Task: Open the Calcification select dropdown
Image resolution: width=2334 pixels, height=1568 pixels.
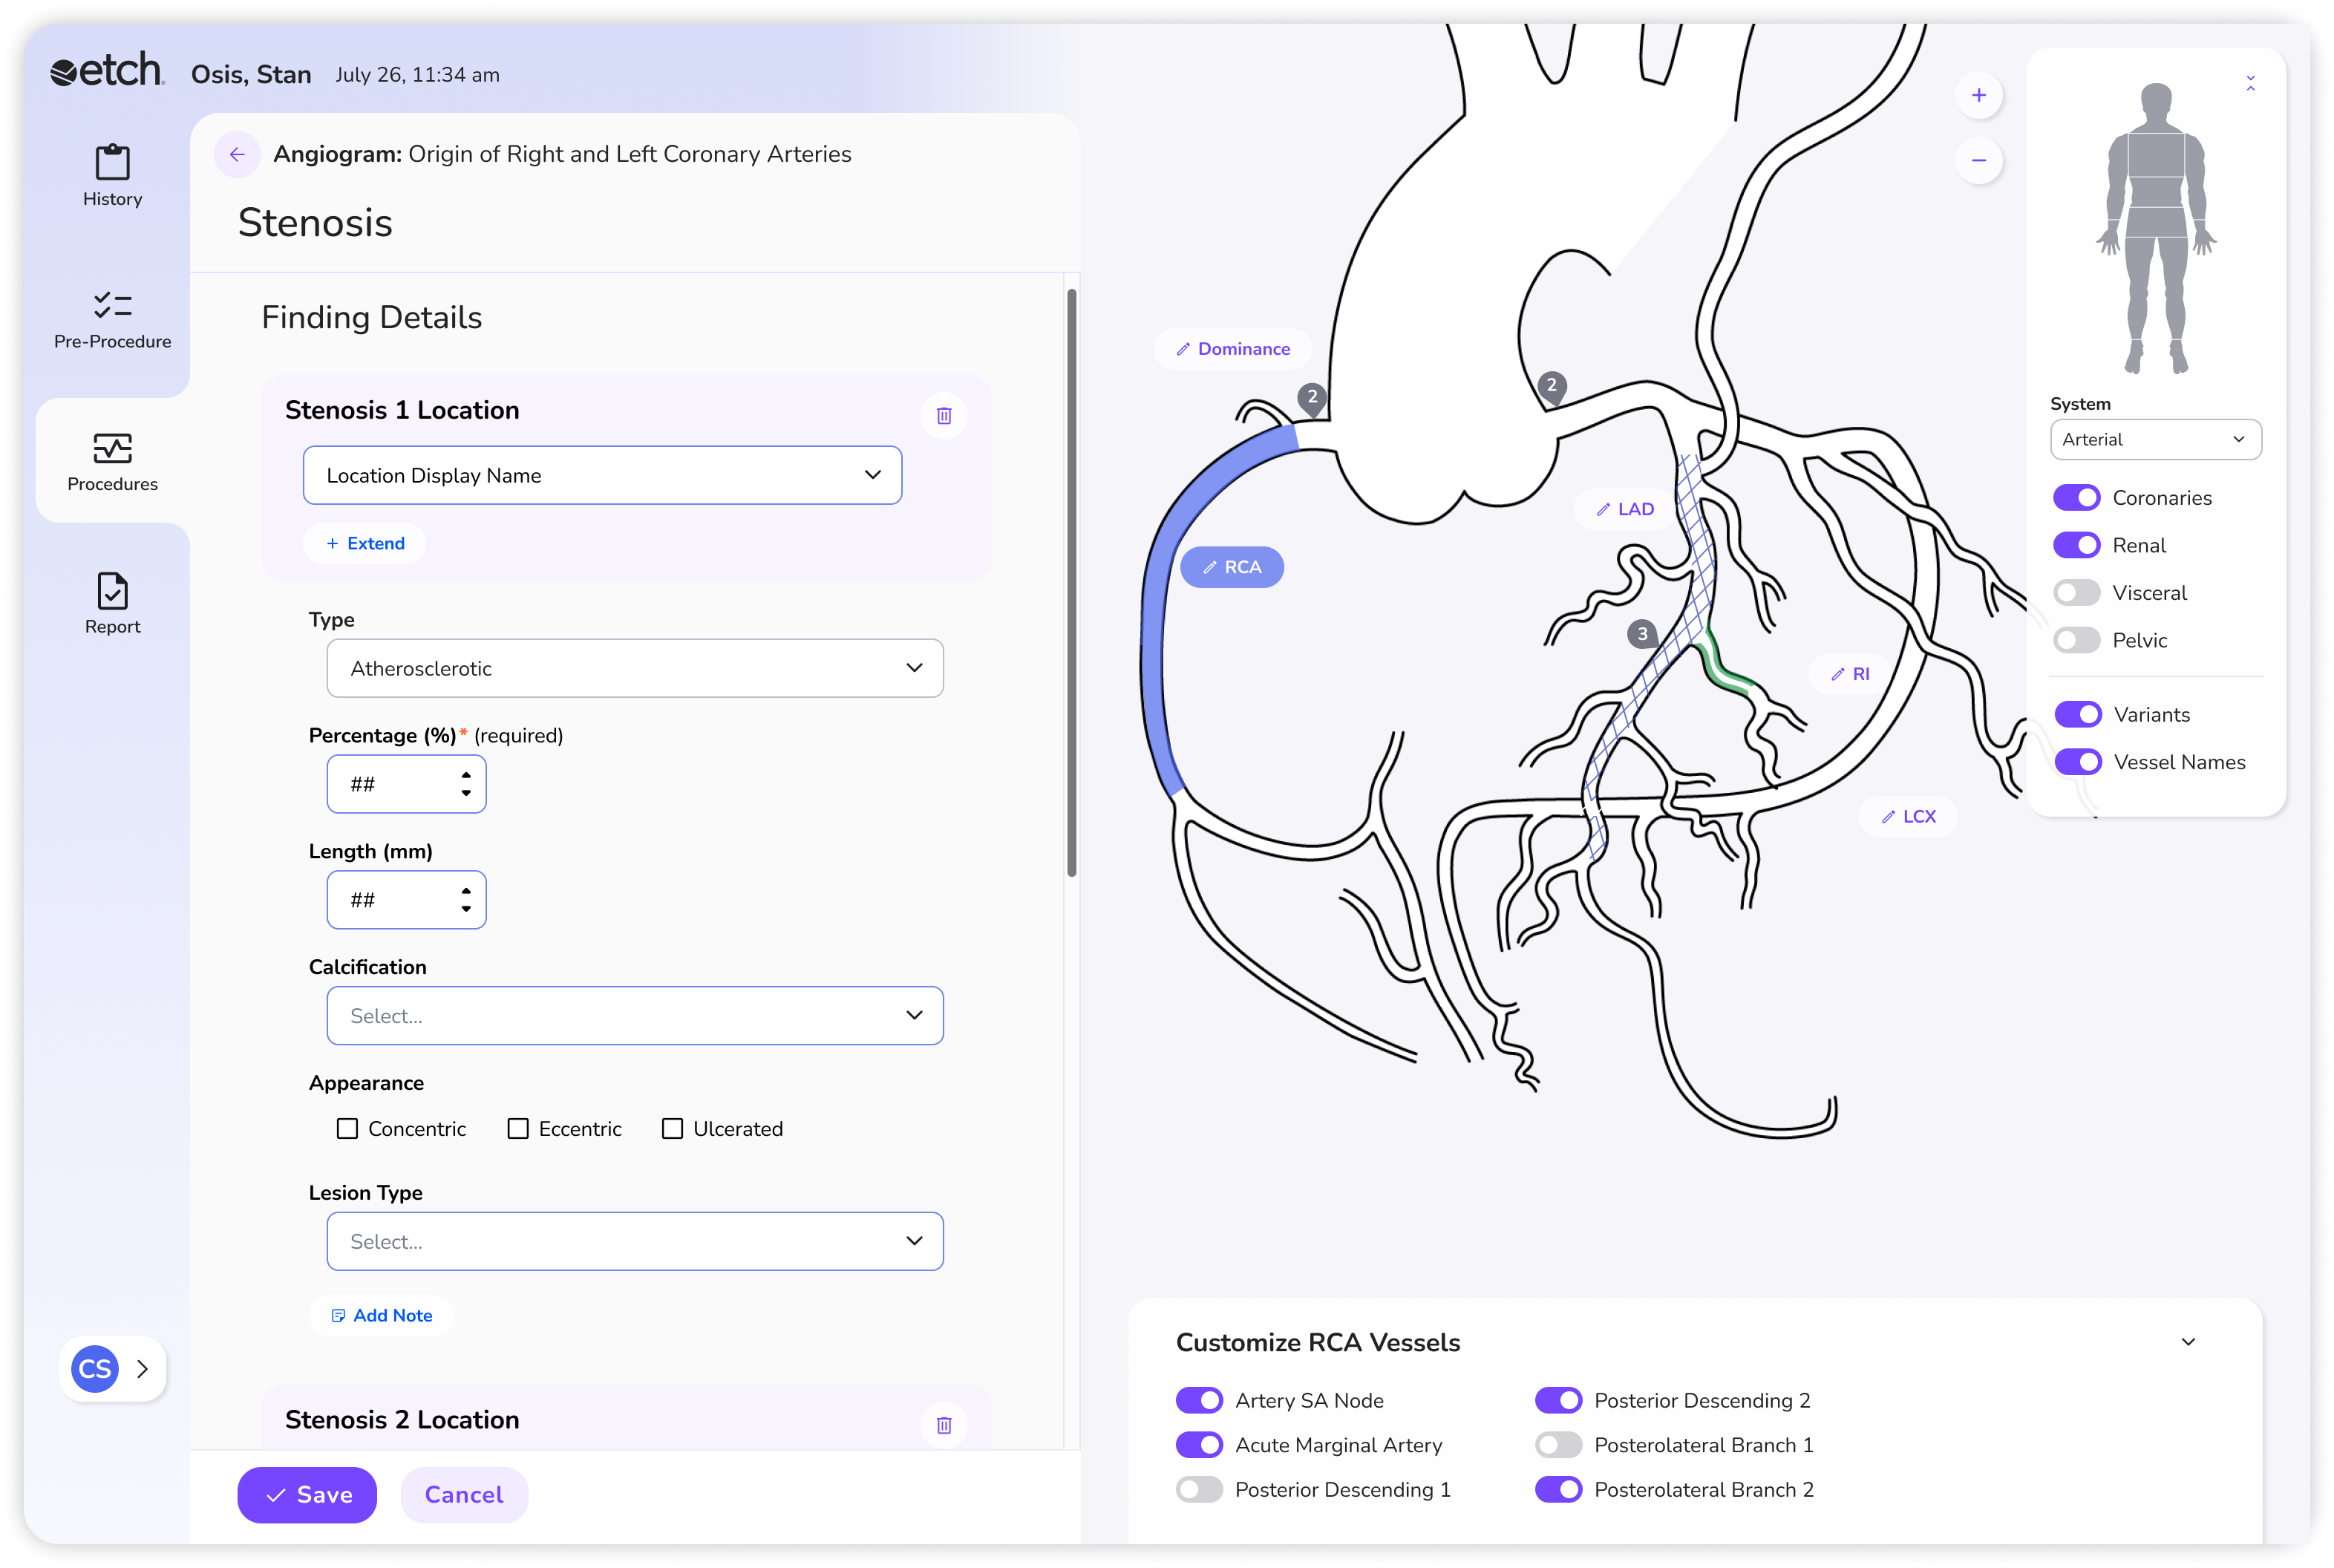Action: click(x=634, y=1016)
